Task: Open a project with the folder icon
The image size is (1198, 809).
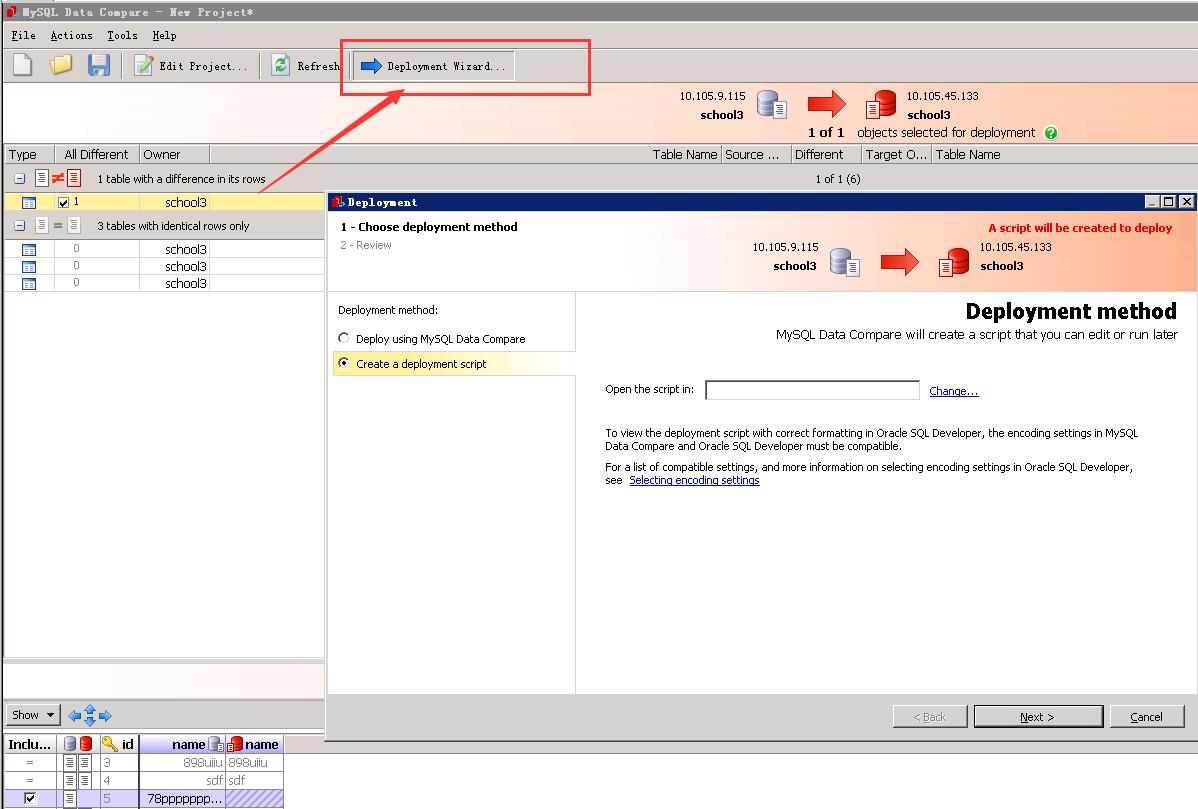Action: [x=60, y=65]
